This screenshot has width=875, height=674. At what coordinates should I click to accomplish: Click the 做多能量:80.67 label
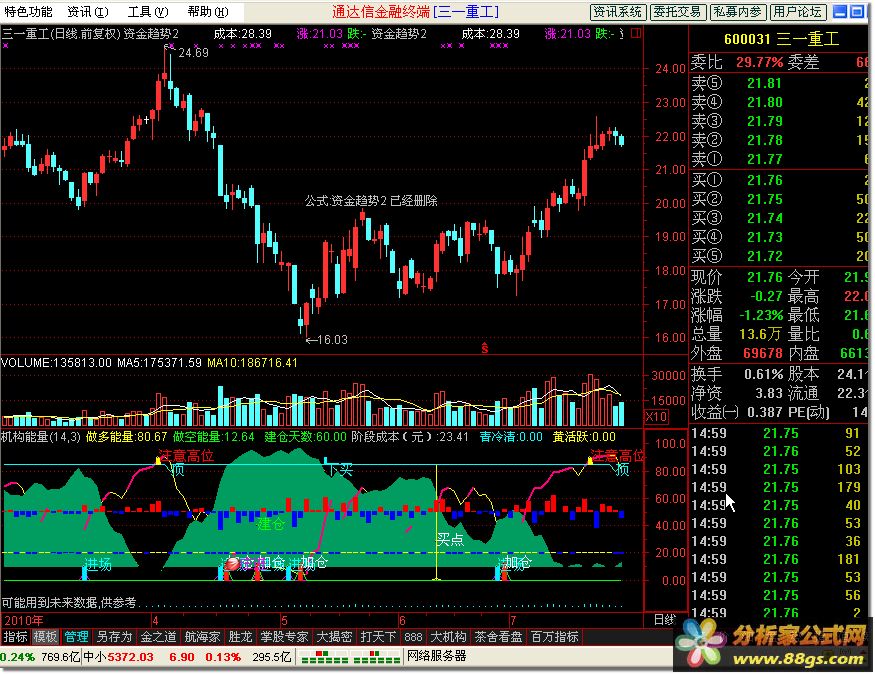127,436
